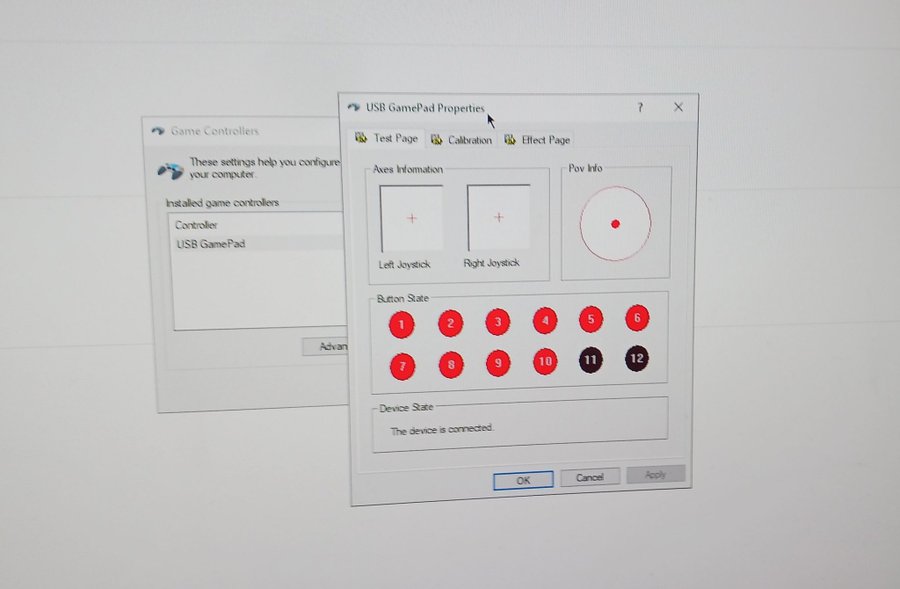
Task: Click the gamepad icon in Properties title bar
Action: (x=354, y=108)
